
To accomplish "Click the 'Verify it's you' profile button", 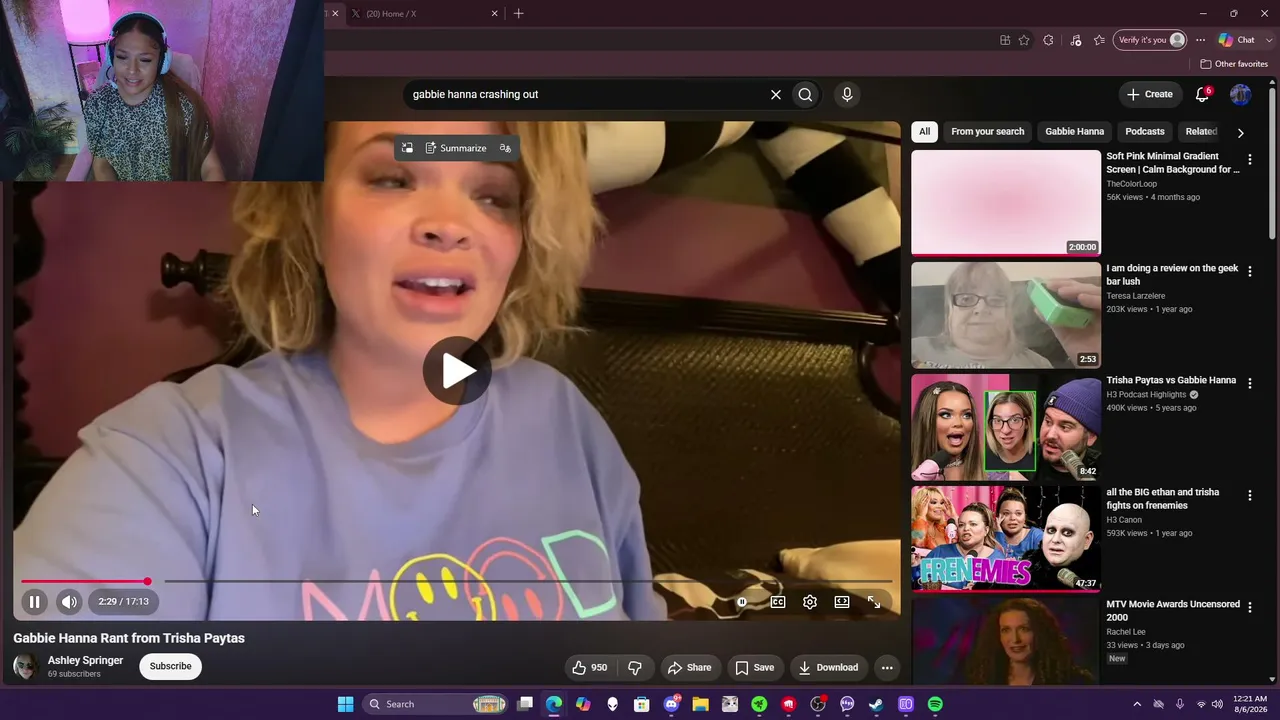I will pos(1151,40).
